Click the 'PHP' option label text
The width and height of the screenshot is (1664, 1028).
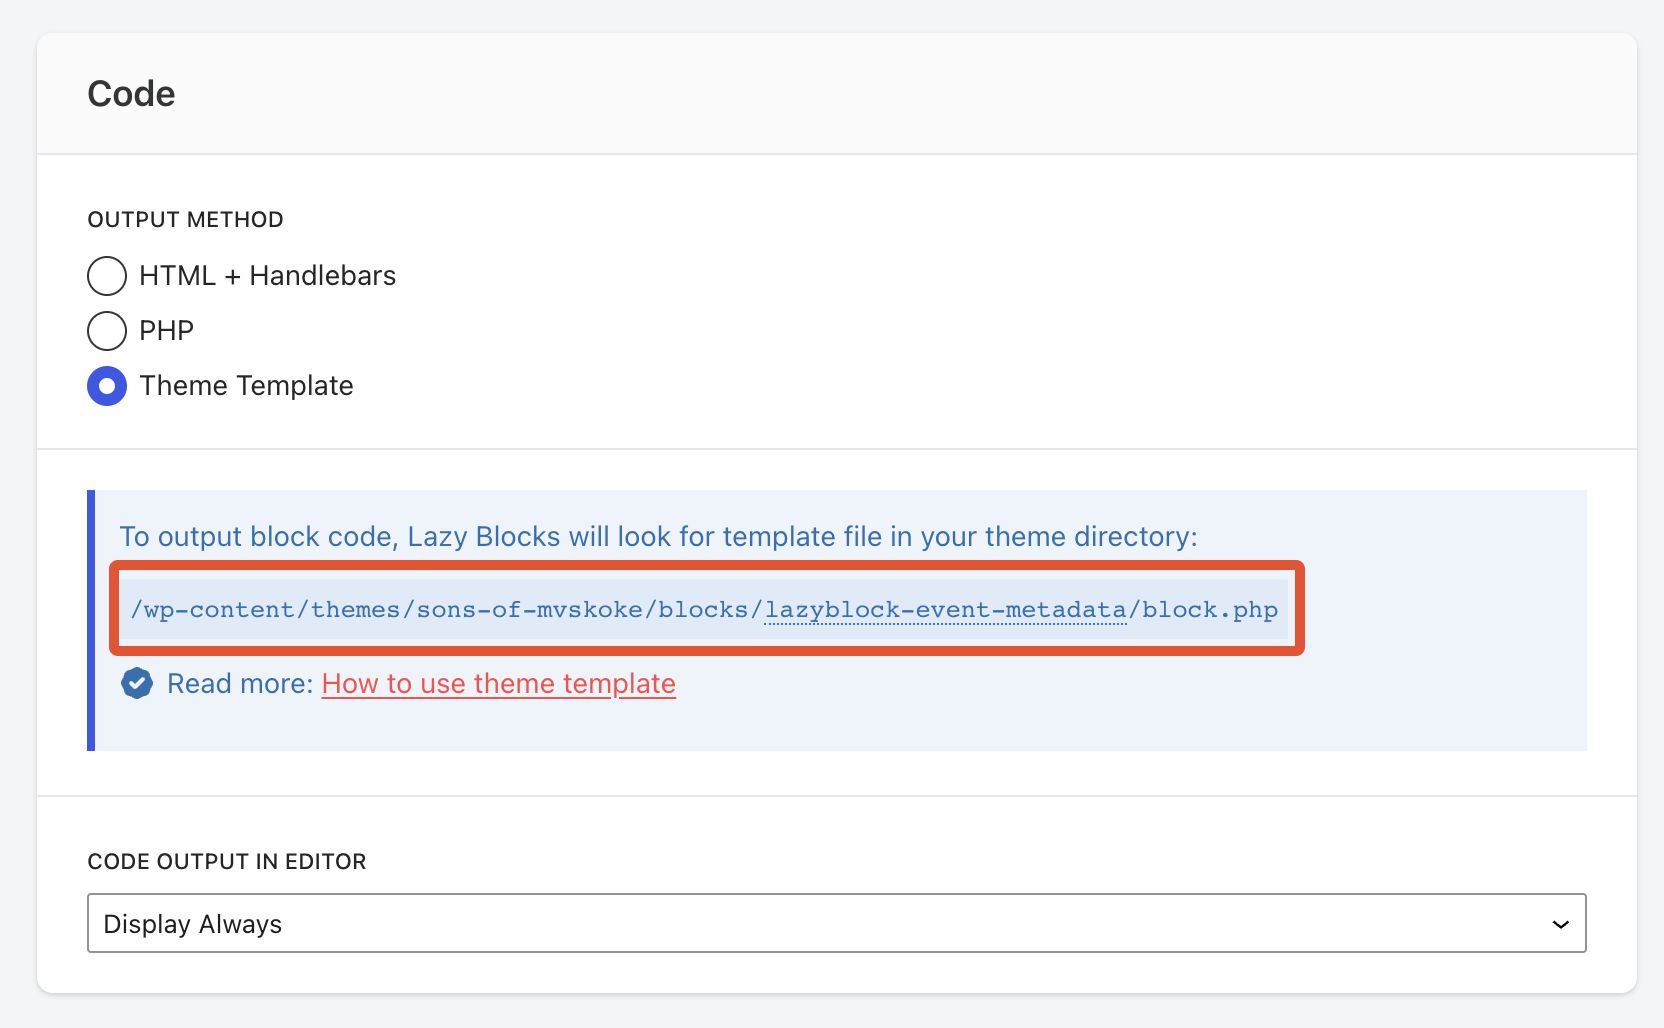166,331
